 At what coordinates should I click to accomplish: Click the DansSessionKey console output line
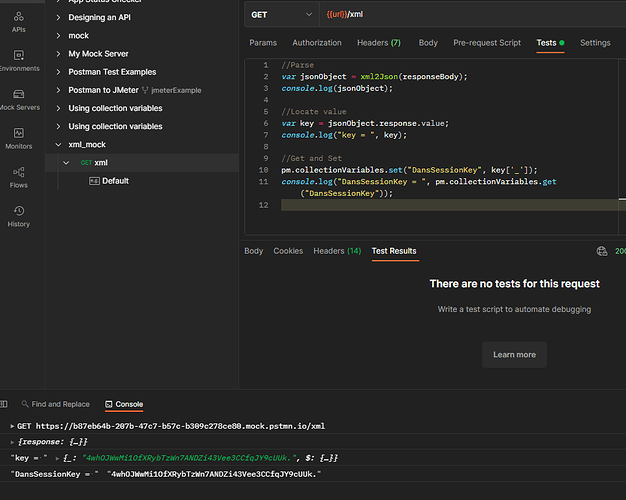click(x=166, y=474)
